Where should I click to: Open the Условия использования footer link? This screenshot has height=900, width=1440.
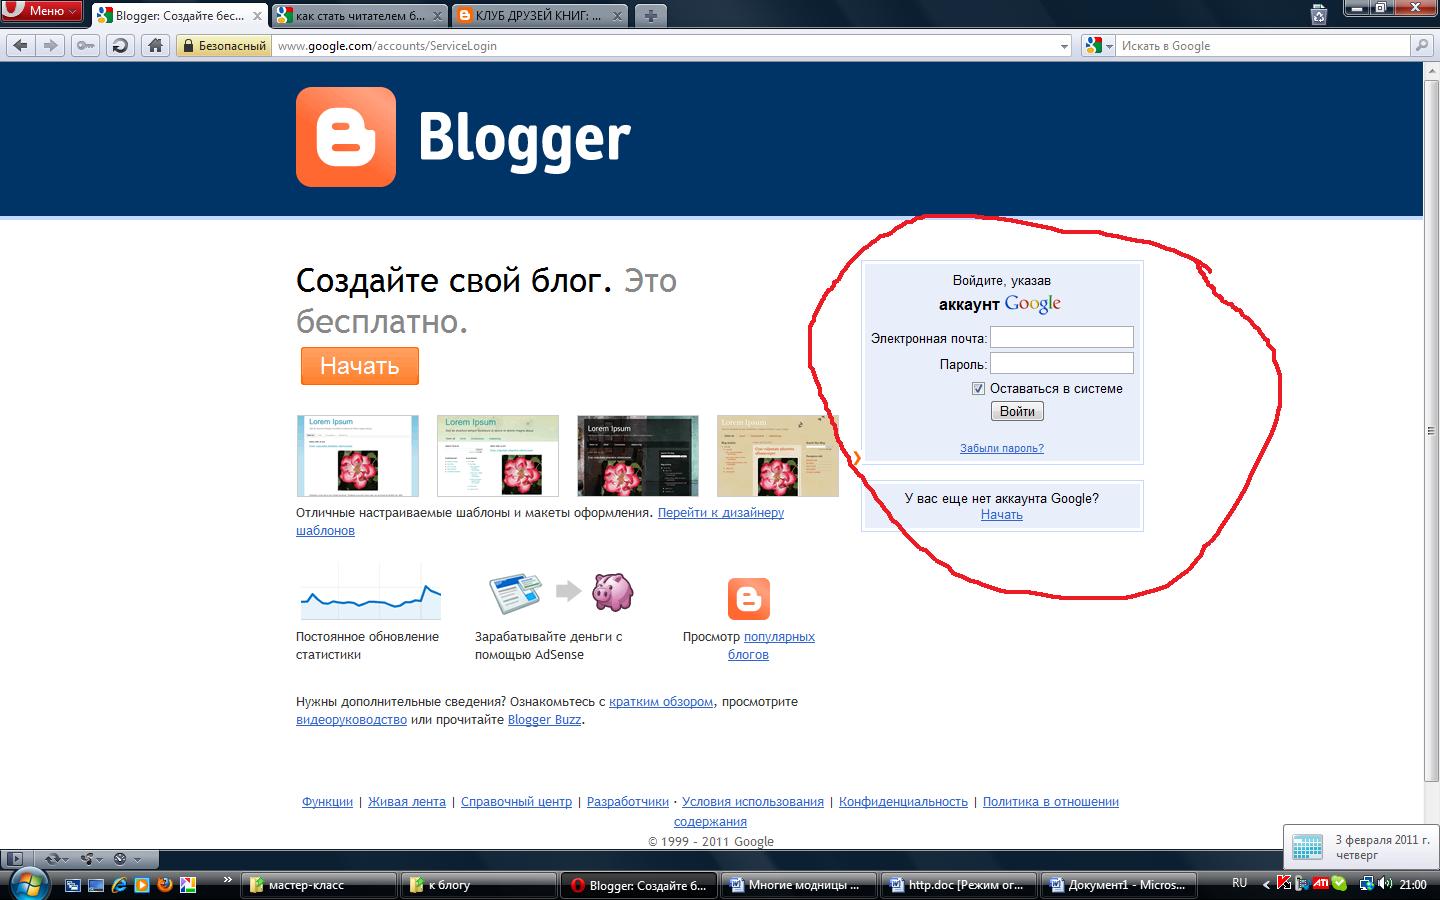tap(753, 802)
